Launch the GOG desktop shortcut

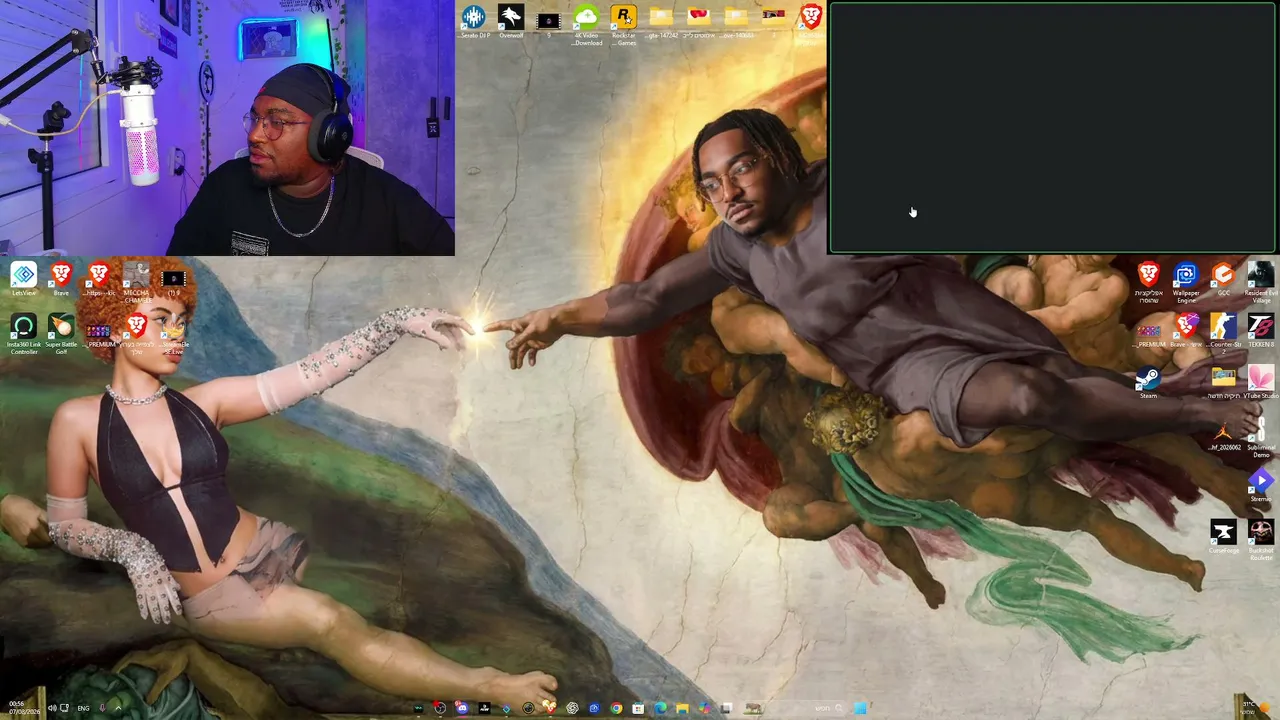coord(1223,278)
